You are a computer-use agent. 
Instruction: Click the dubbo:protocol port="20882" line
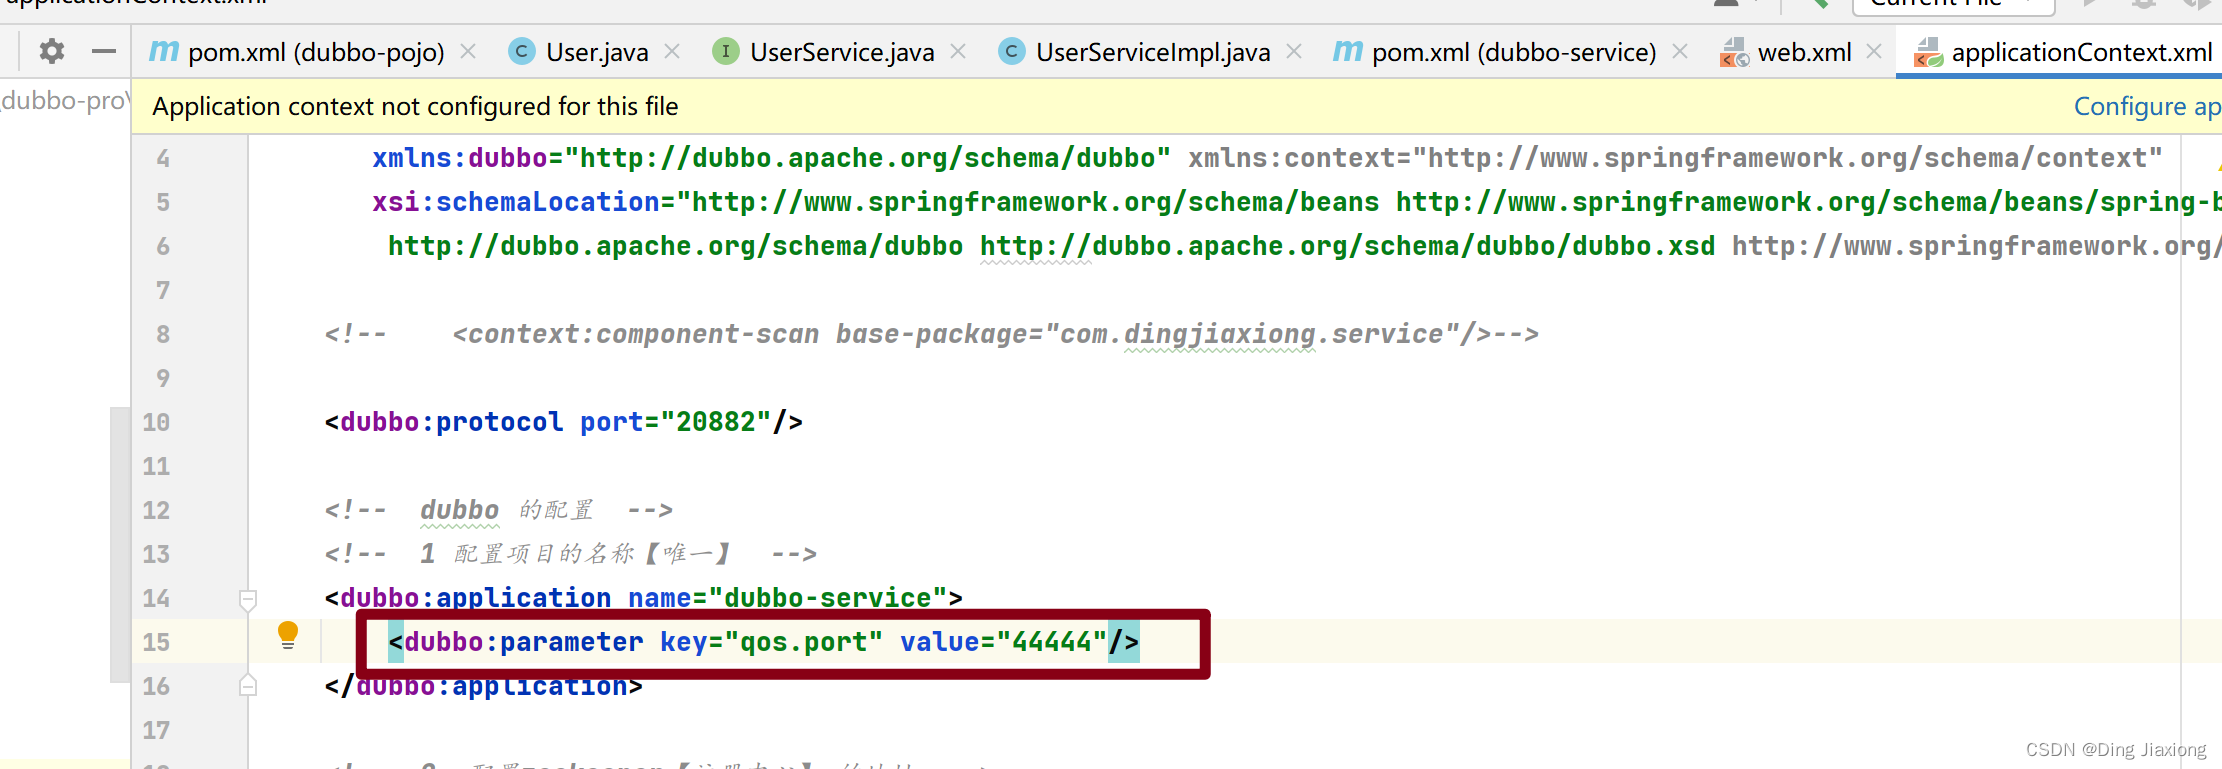click(564, 422)
